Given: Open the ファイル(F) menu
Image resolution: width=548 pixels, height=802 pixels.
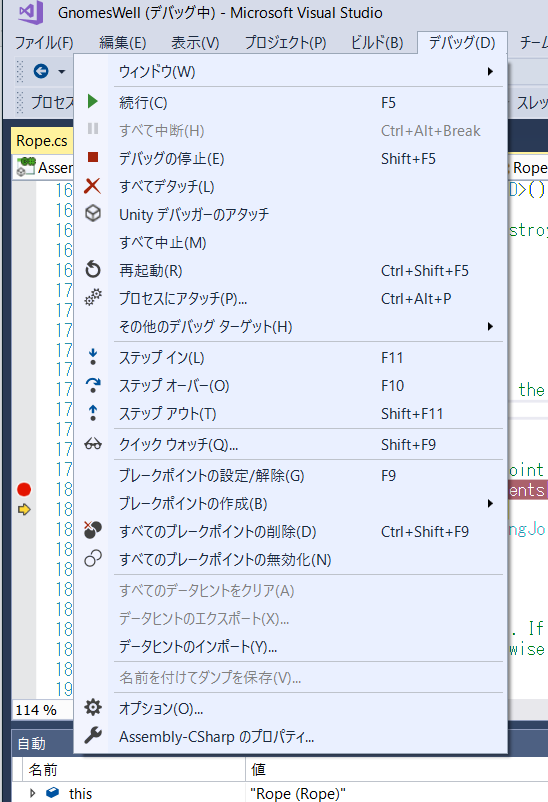Looking at the screenshot, I should (44, 42).
